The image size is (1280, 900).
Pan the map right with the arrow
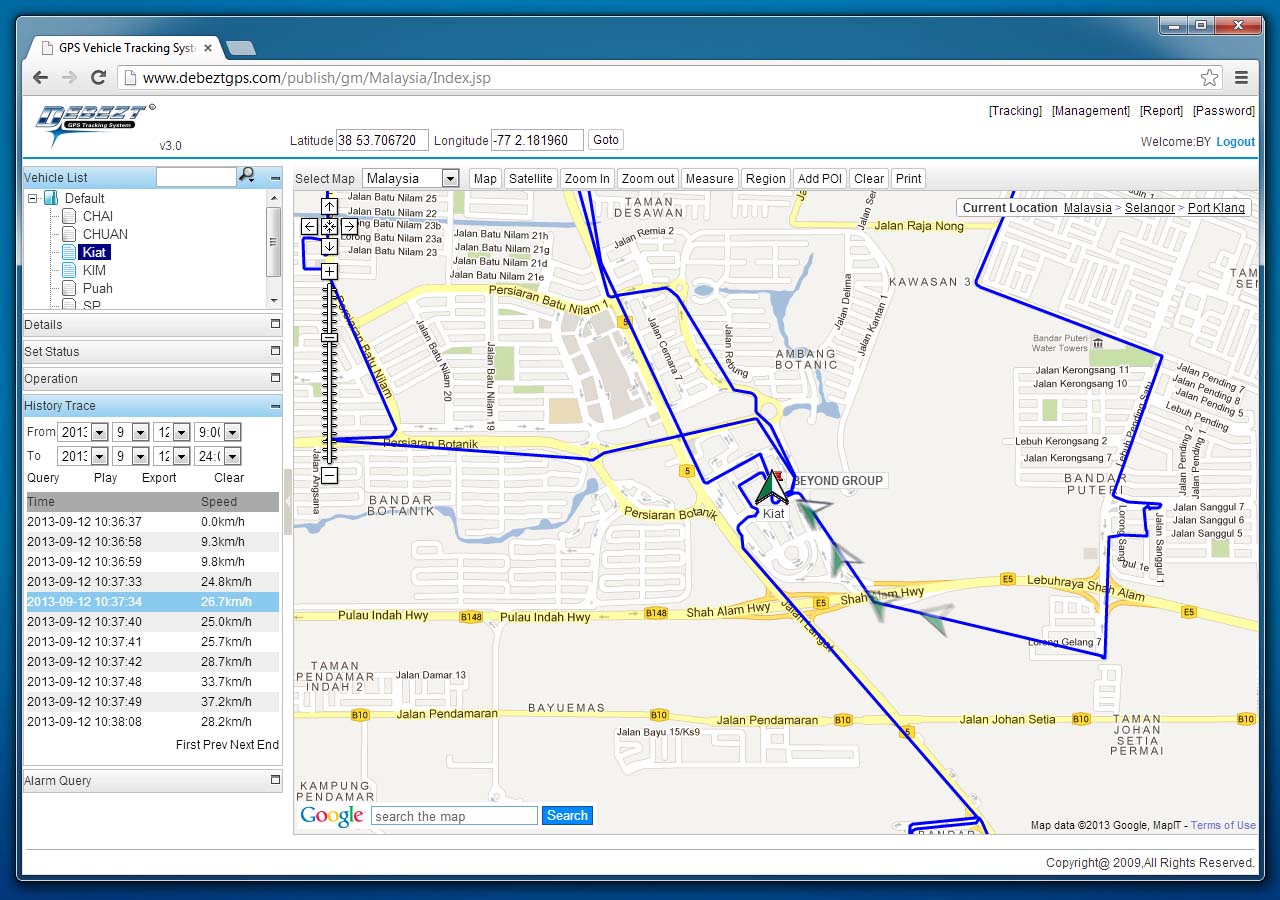click(349, 227)
